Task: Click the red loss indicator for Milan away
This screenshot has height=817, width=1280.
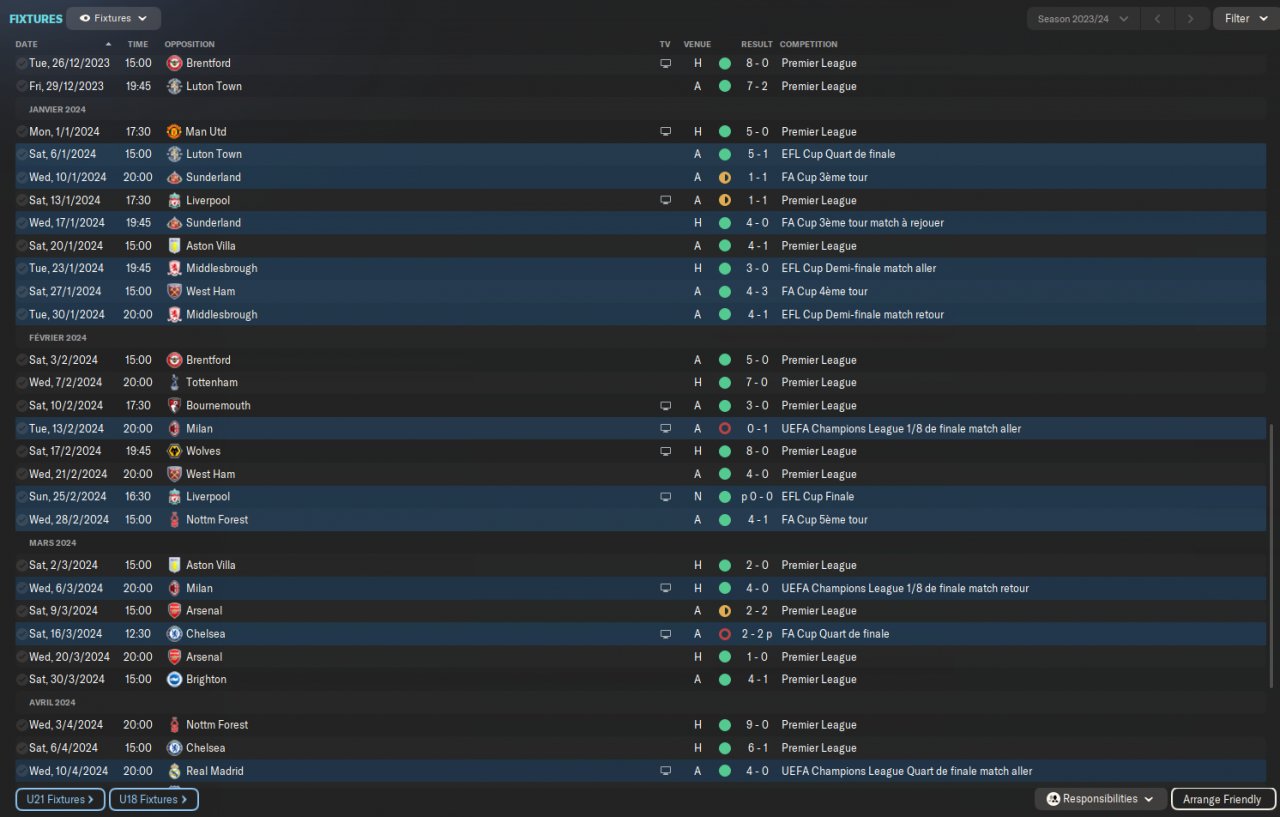Action: point(725,428)
